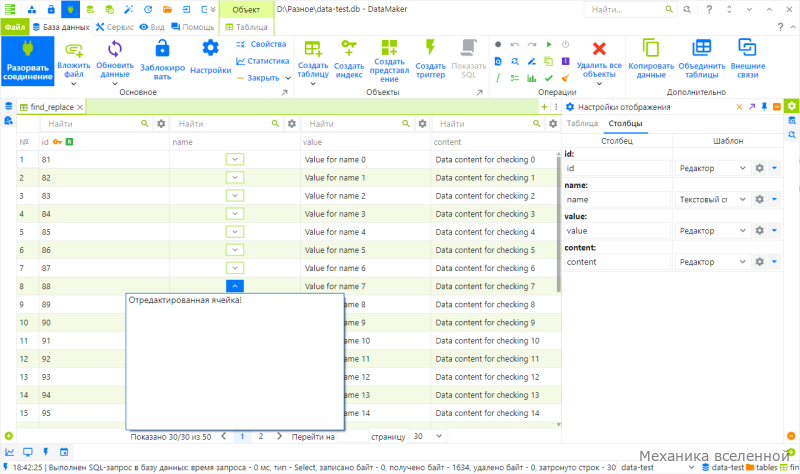Open Файл menu

[15, 27]
